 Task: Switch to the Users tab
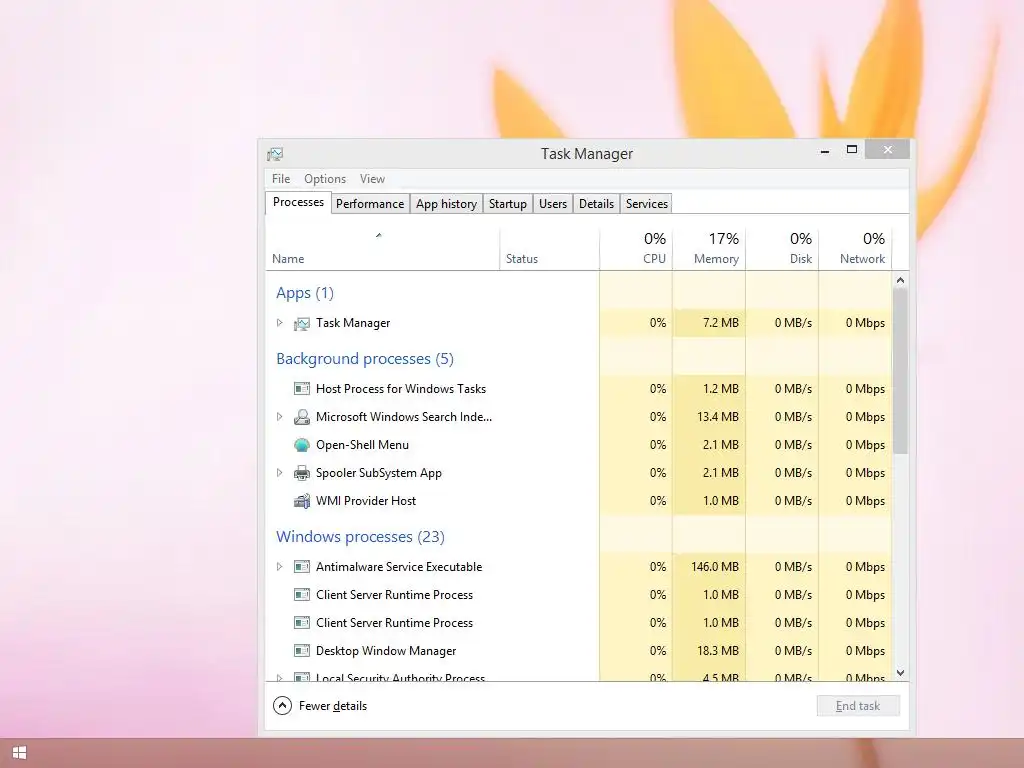553,204
